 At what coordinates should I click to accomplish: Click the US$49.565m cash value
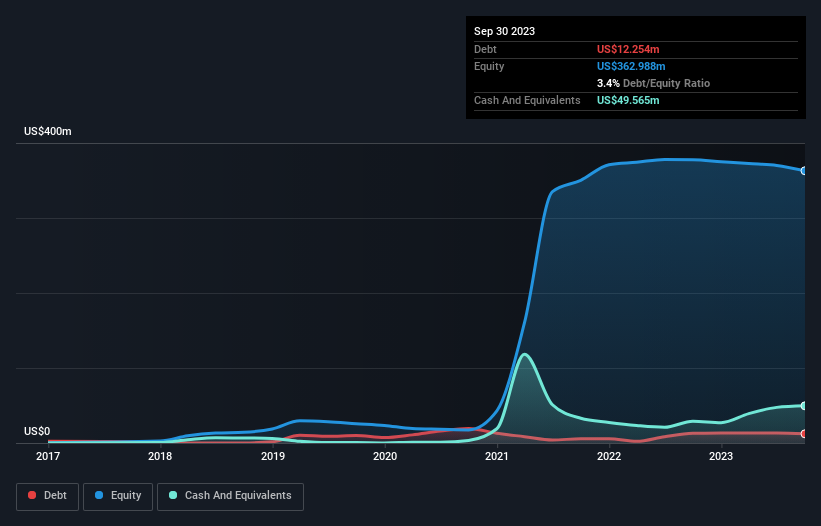click(x=628, y=100)
